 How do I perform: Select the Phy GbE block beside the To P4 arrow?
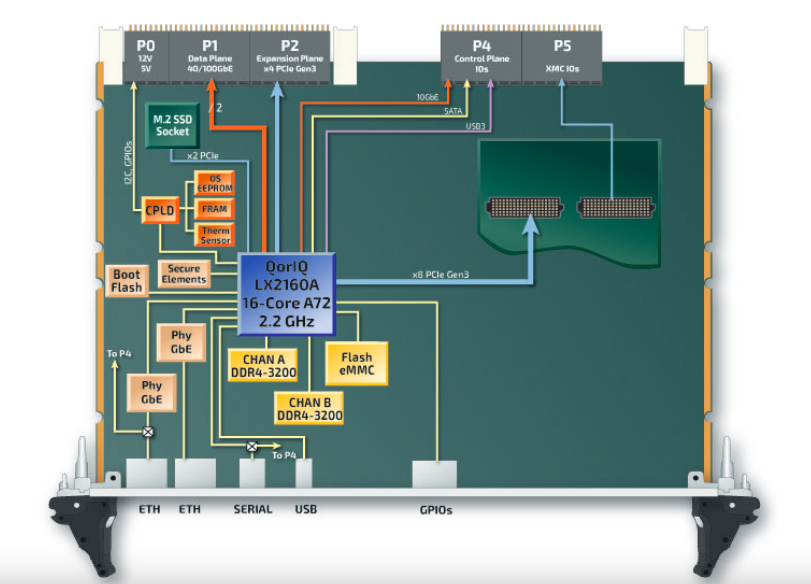click(152, 393)
